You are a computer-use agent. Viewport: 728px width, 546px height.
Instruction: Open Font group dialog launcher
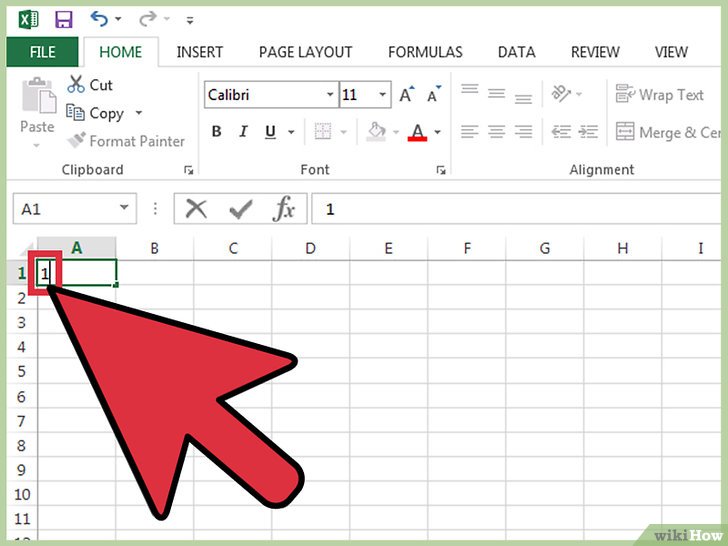pyautogui.click(x=441, y=170)
